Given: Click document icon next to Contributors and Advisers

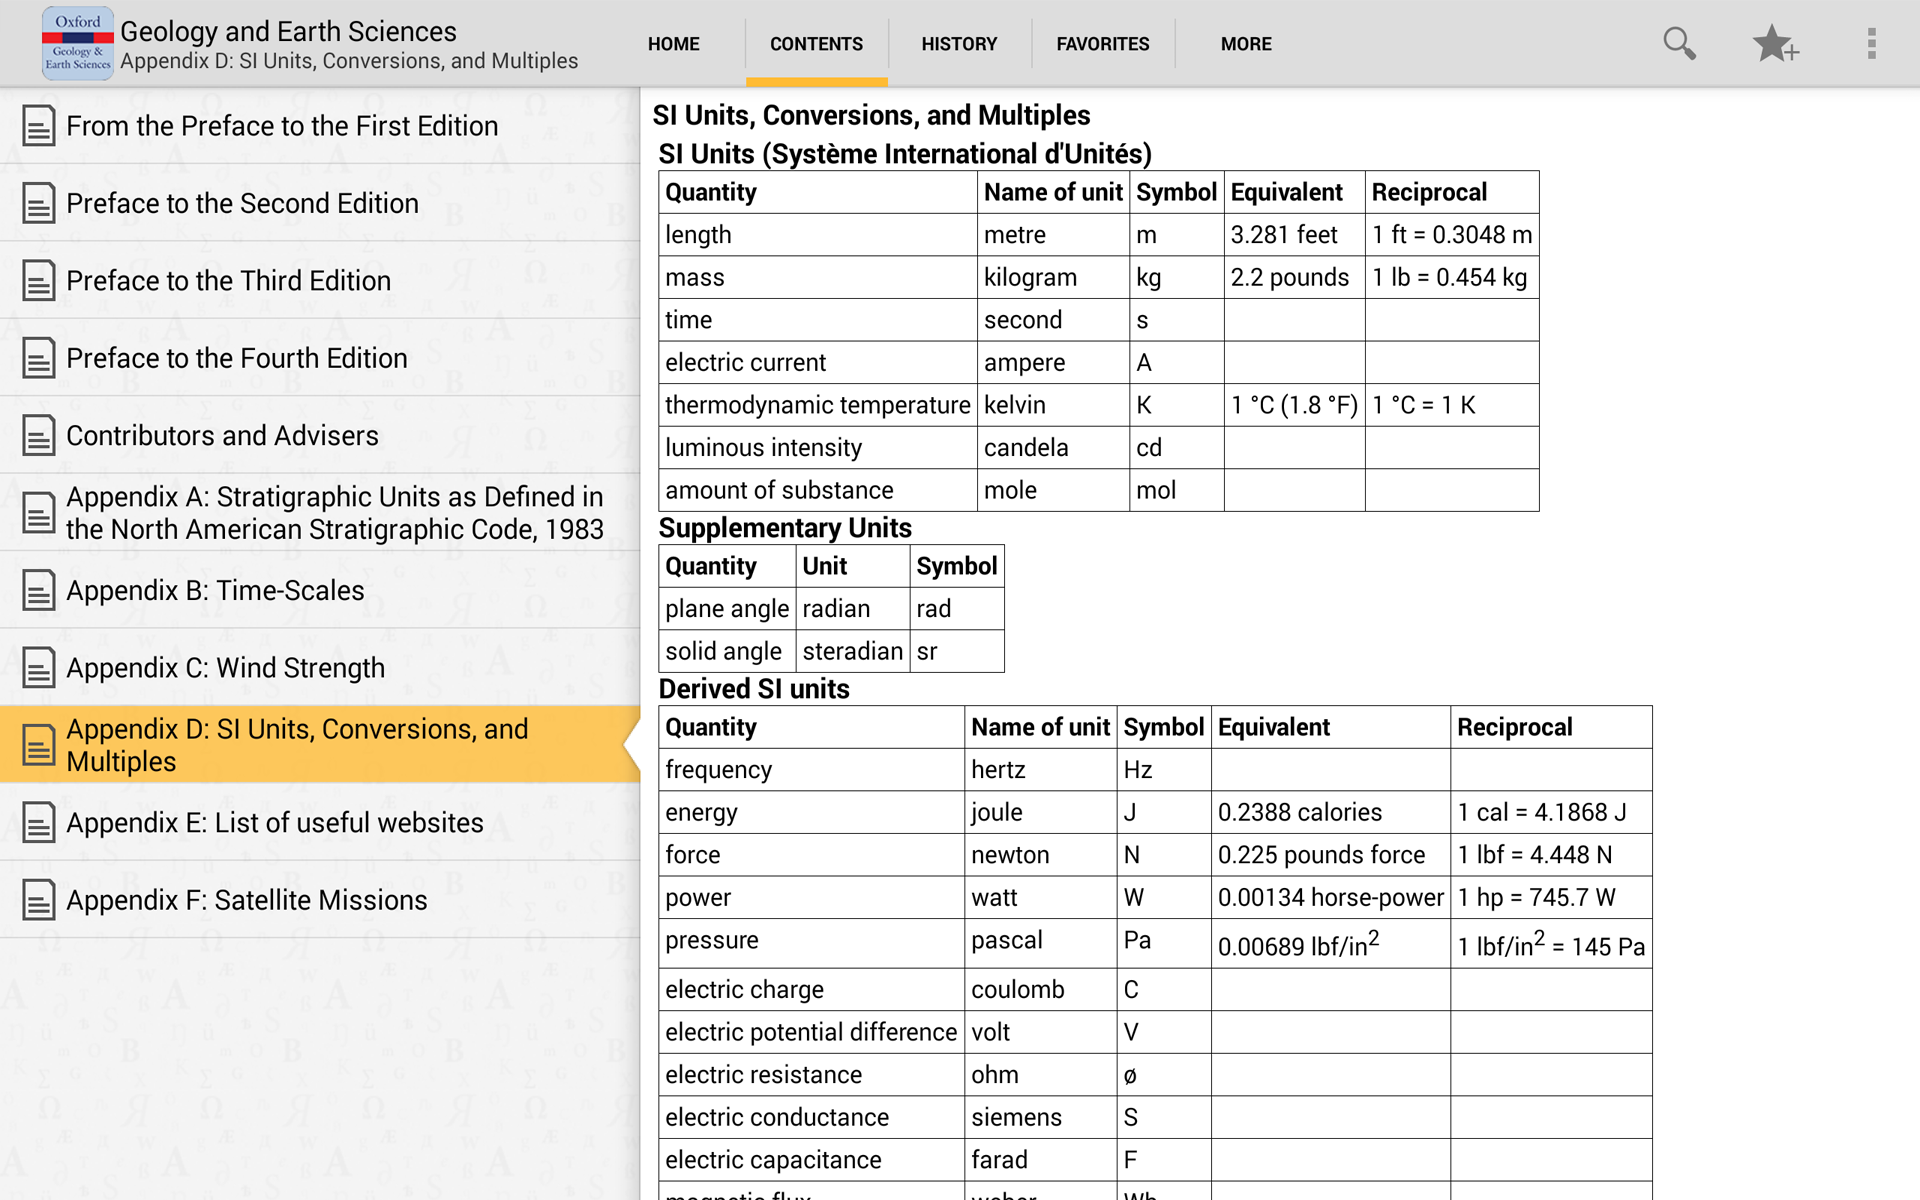Looking at the screenshot, I should [38, 435].
